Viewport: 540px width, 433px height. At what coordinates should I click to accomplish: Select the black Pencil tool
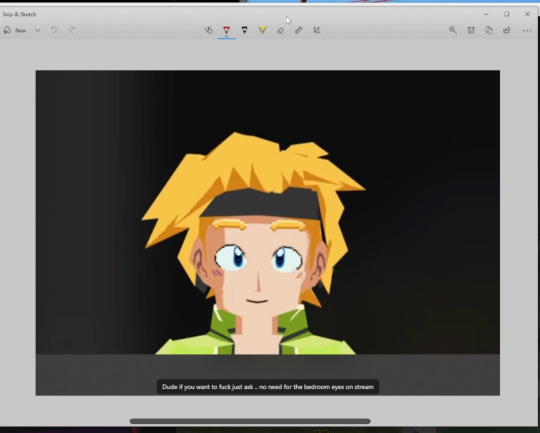244,30
